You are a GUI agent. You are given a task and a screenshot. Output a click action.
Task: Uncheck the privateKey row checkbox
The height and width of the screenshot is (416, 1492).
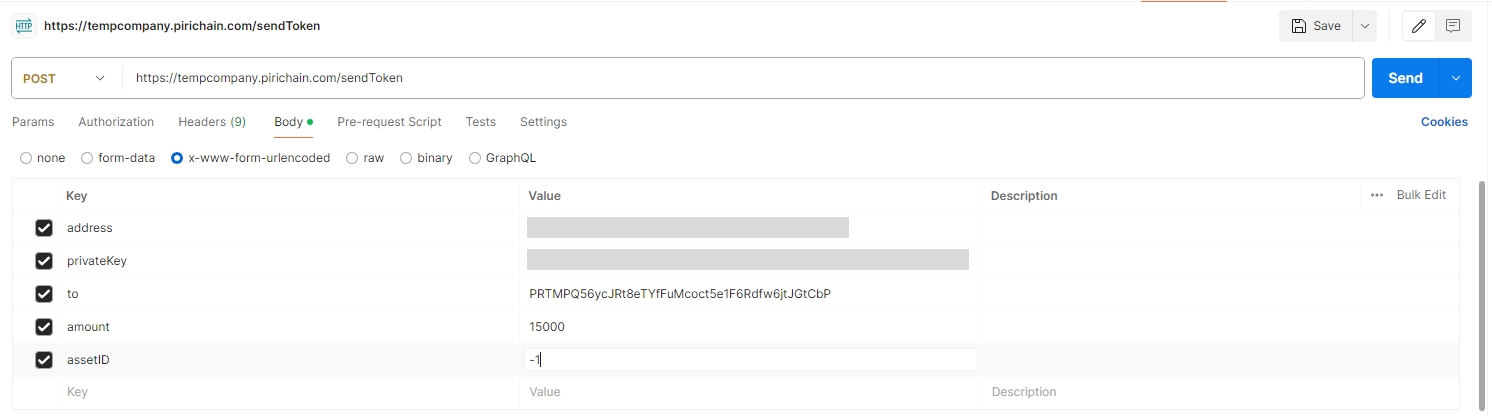(44, 261)
